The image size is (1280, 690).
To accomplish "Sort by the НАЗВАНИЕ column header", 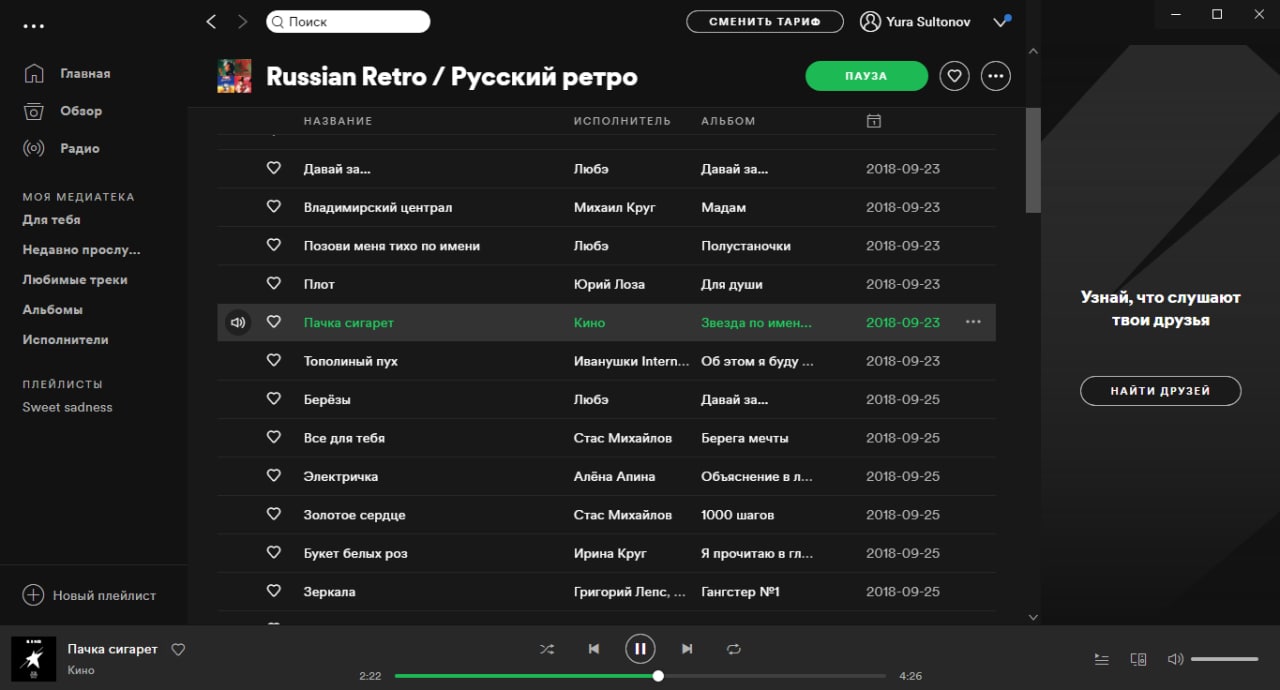I will coord(338,121).
